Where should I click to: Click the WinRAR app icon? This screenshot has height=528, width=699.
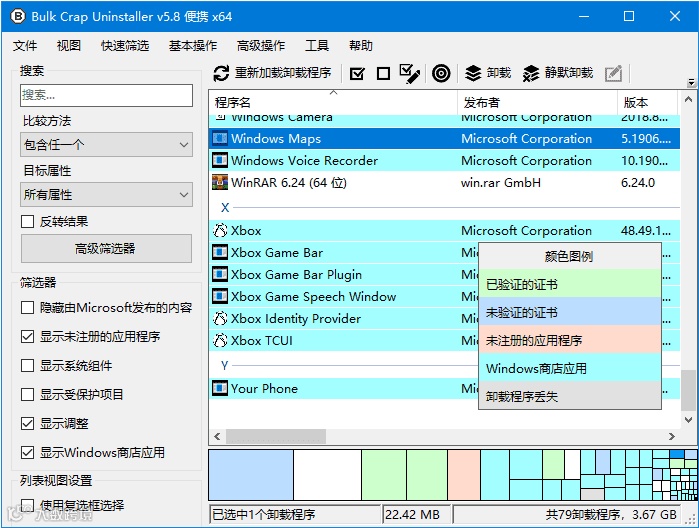(219, 182)
